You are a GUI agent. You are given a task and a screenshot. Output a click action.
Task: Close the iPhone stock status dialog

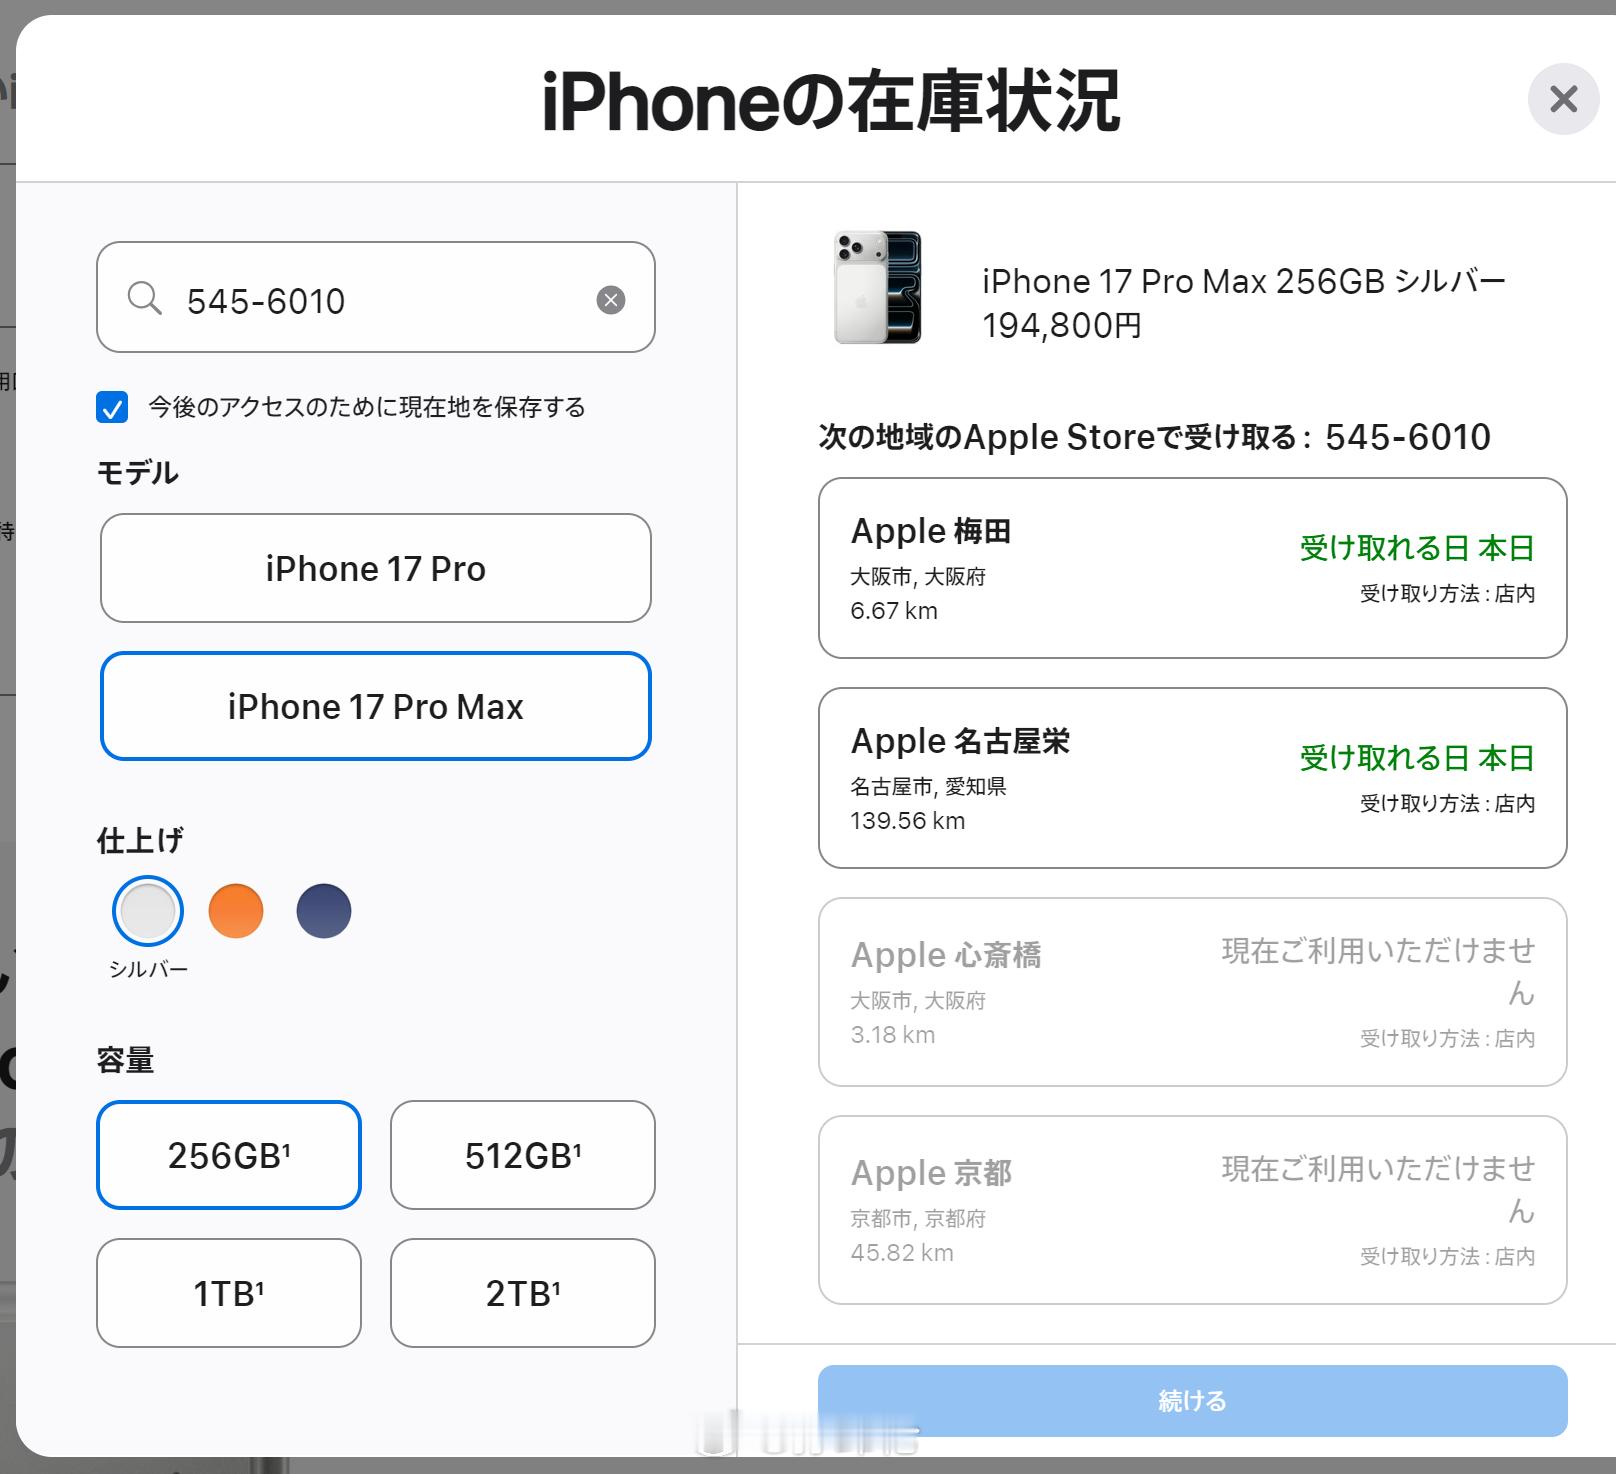point(1563,99)
